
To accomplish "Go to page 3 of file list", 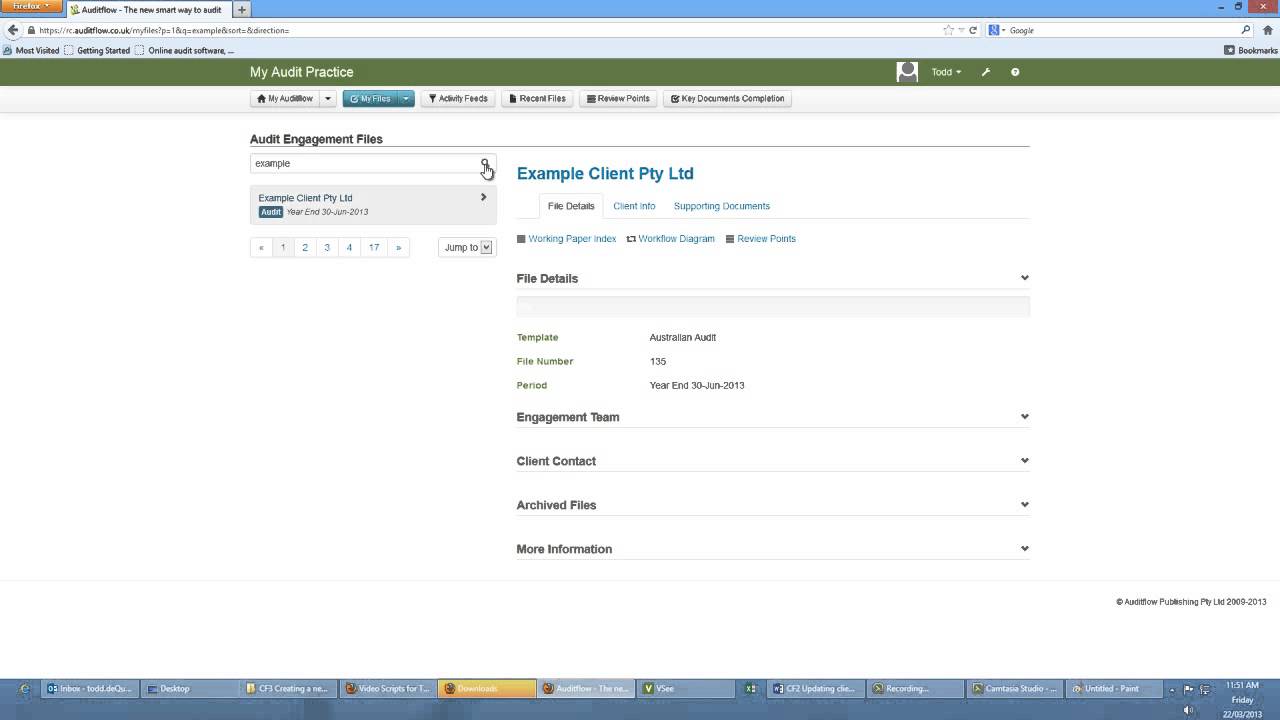I will [327, 247].
